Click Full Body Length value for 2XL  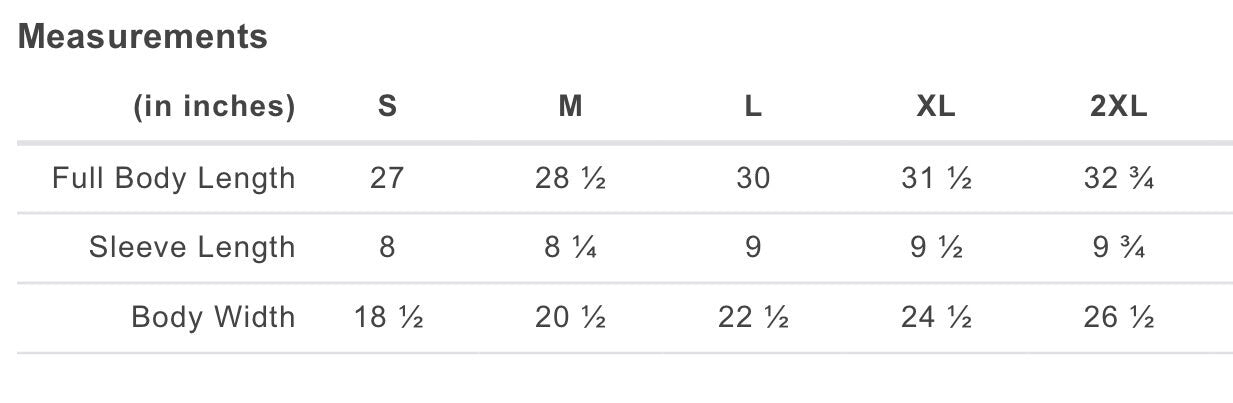[x=1119, y=178]
